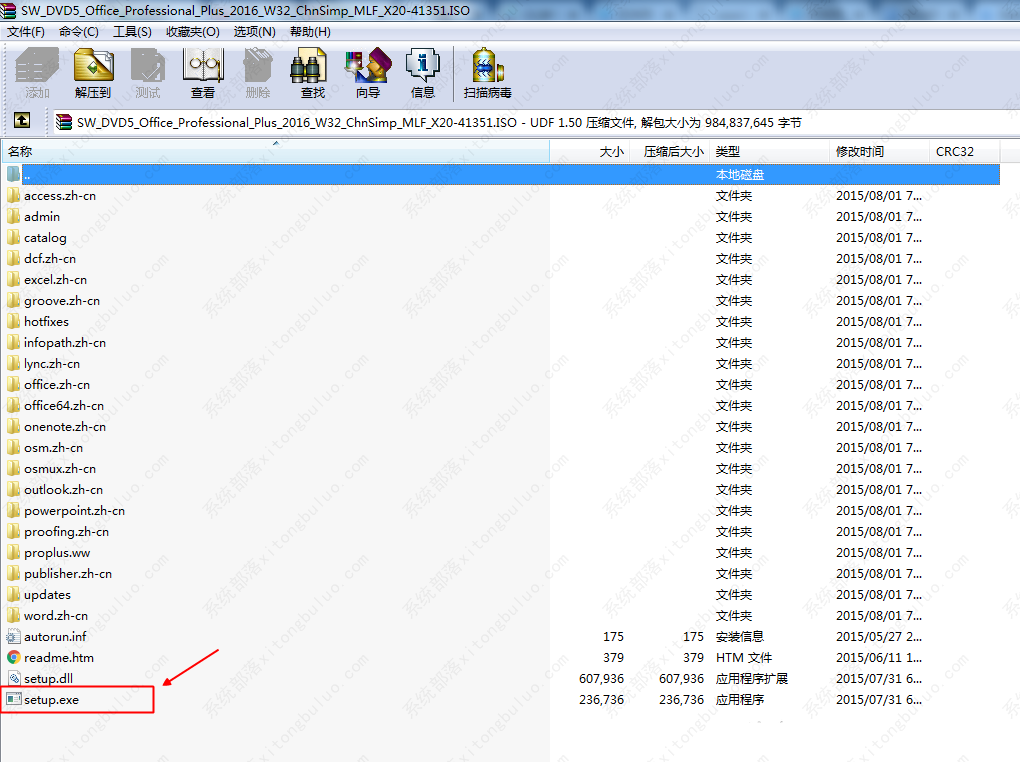Click the Delete (删除) toolbar icon

pyautogui.click(x=258, y=66)
